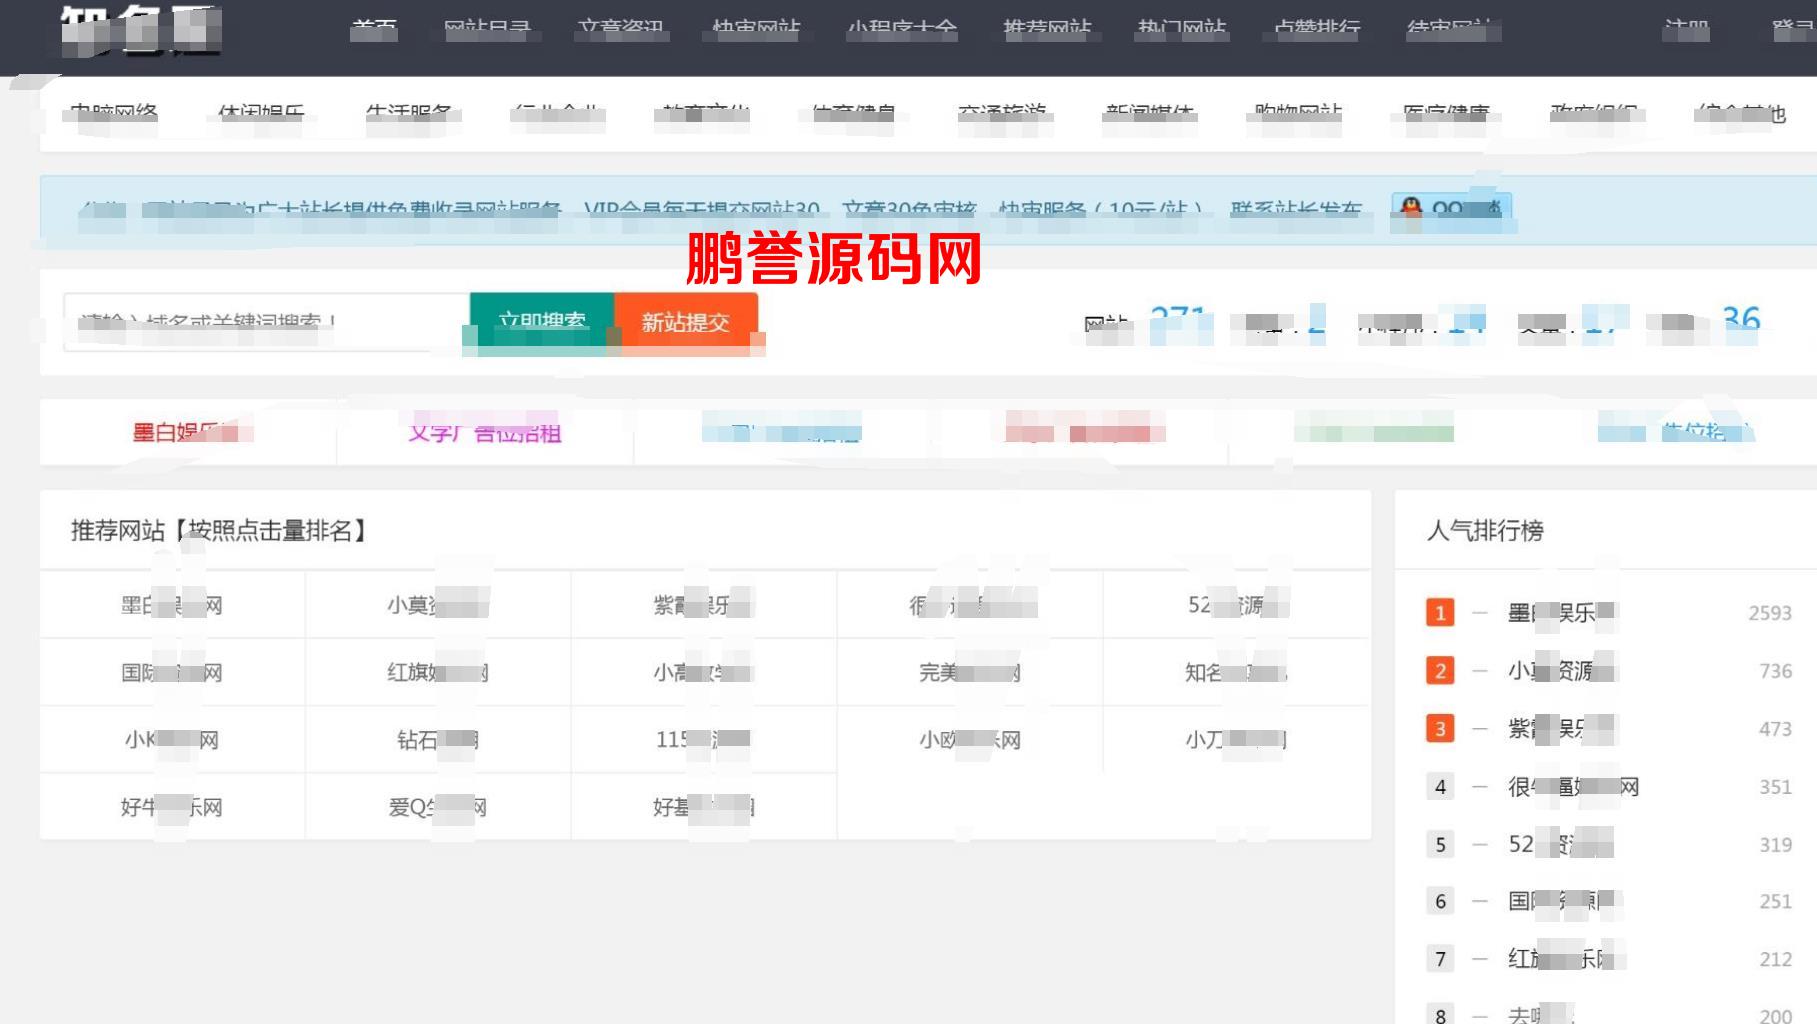
Task: Open the 好牛 recommended site cell
Action: click(172, 807)
